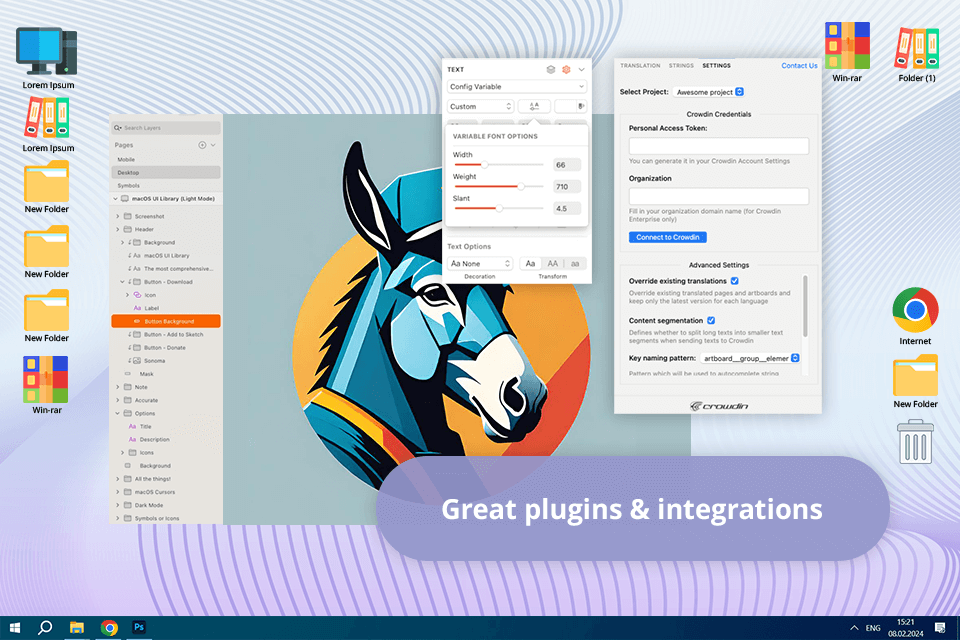Viewport: 960px width, 640px height.
Task: Toggle Content segmentation checkbox
Action: click(711, 320)
